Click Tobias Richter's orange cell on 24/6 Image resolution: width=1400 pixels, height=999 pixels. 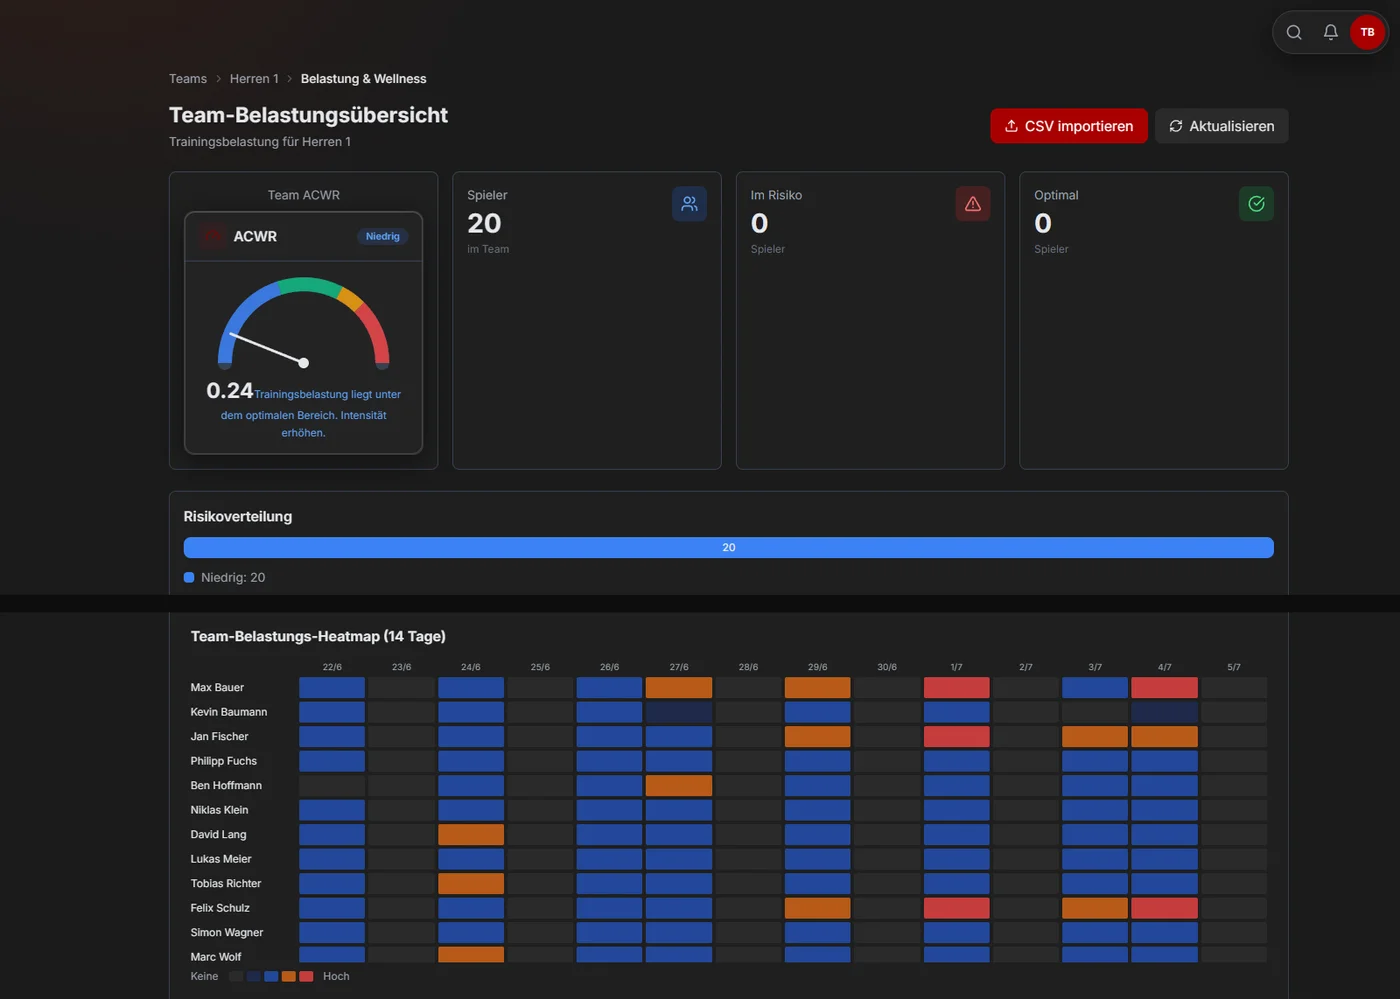coord(471,884)
